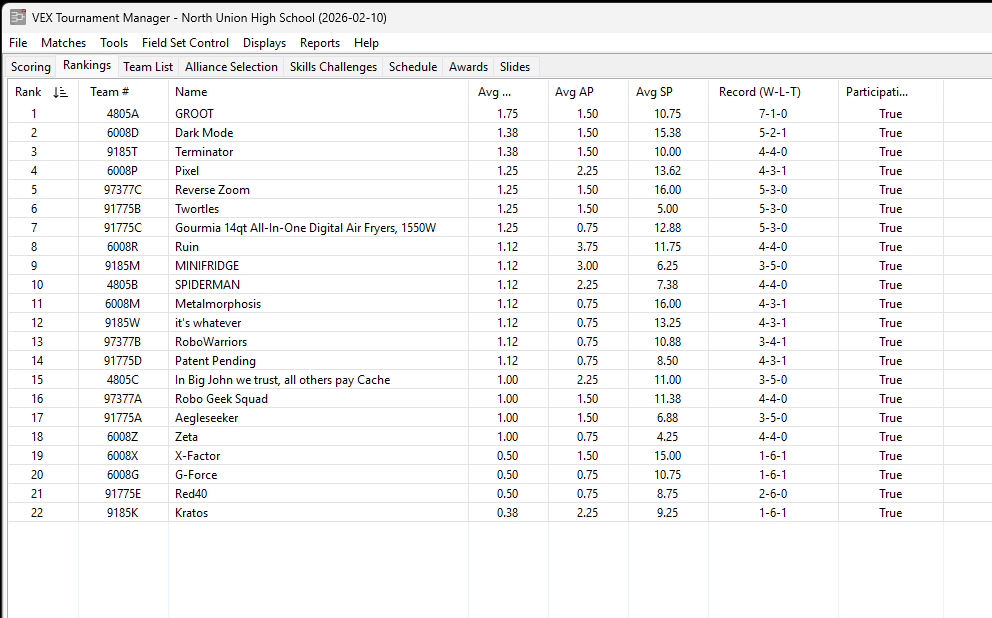This screenshot has width=992, height=618.
Task: Select the Red40 team name
Action: (191, 493)
